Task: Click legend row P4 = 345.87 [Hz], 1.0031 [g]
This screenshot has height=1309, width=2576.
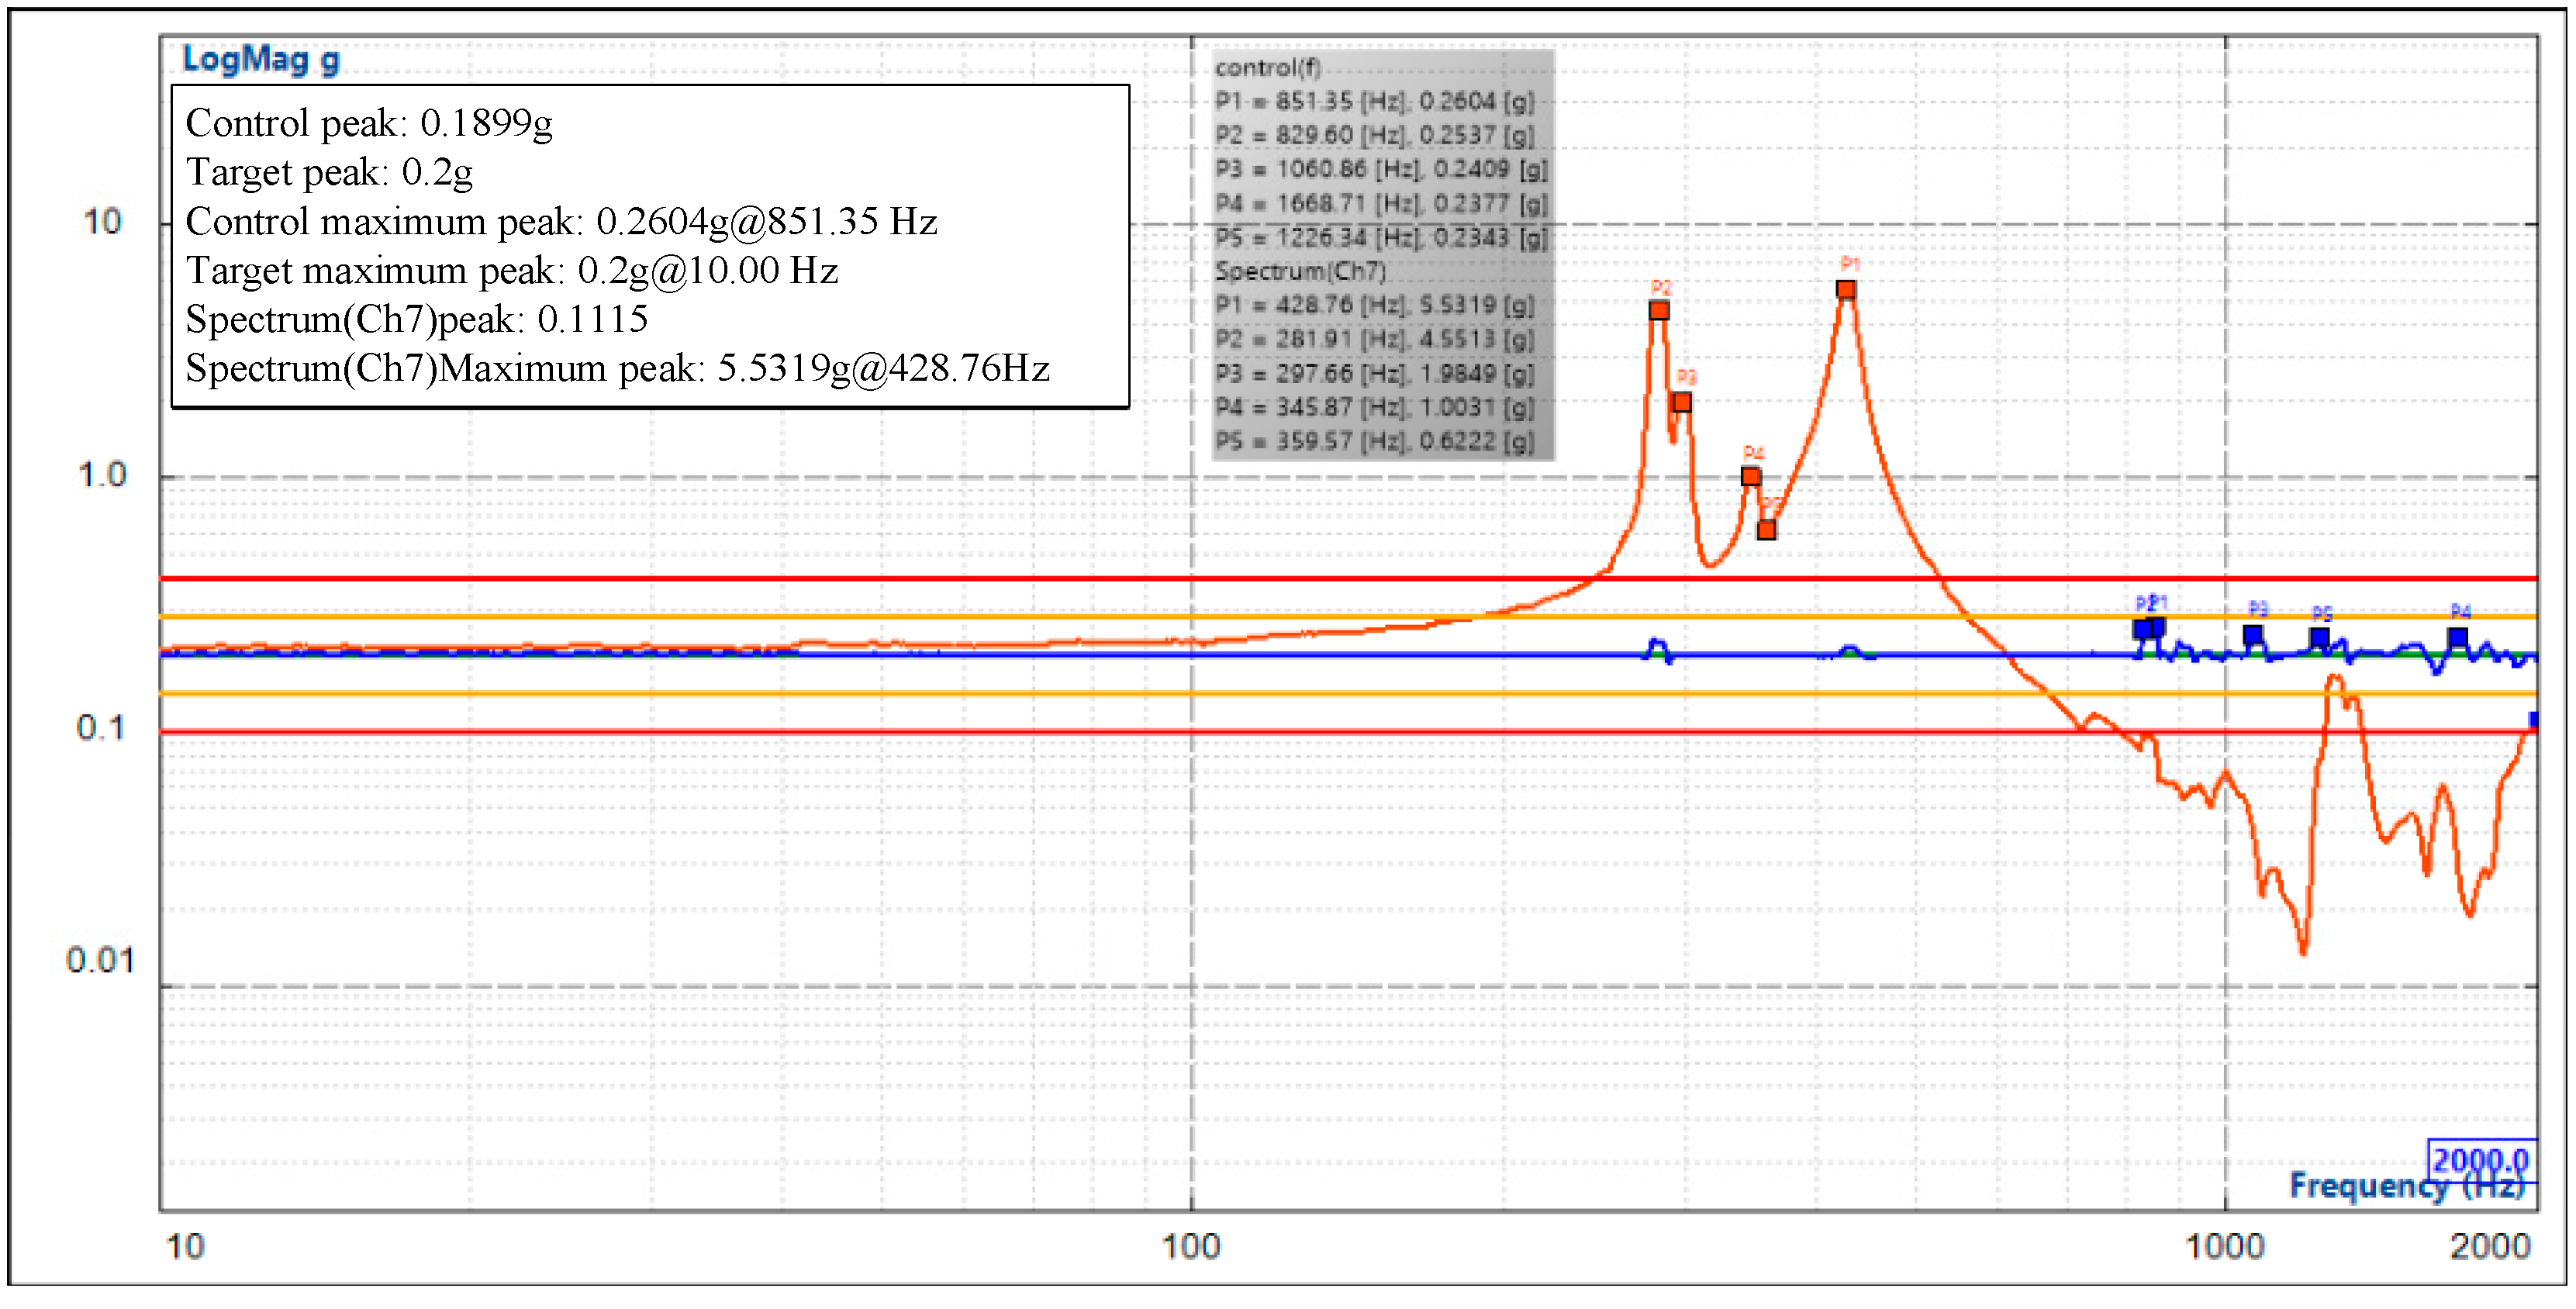Action: (1374, 407)
